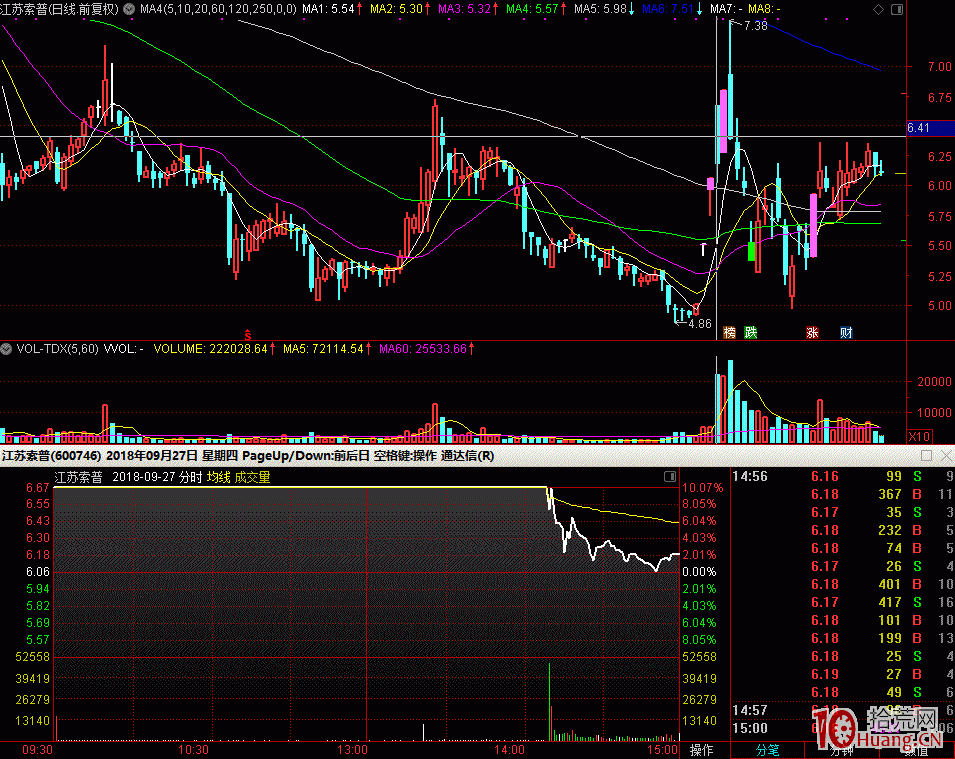Screen dimensions: 955x759
Task: Click the small red marker below the K-line chart
Action: pyautogui.click(x=248, y=333)
